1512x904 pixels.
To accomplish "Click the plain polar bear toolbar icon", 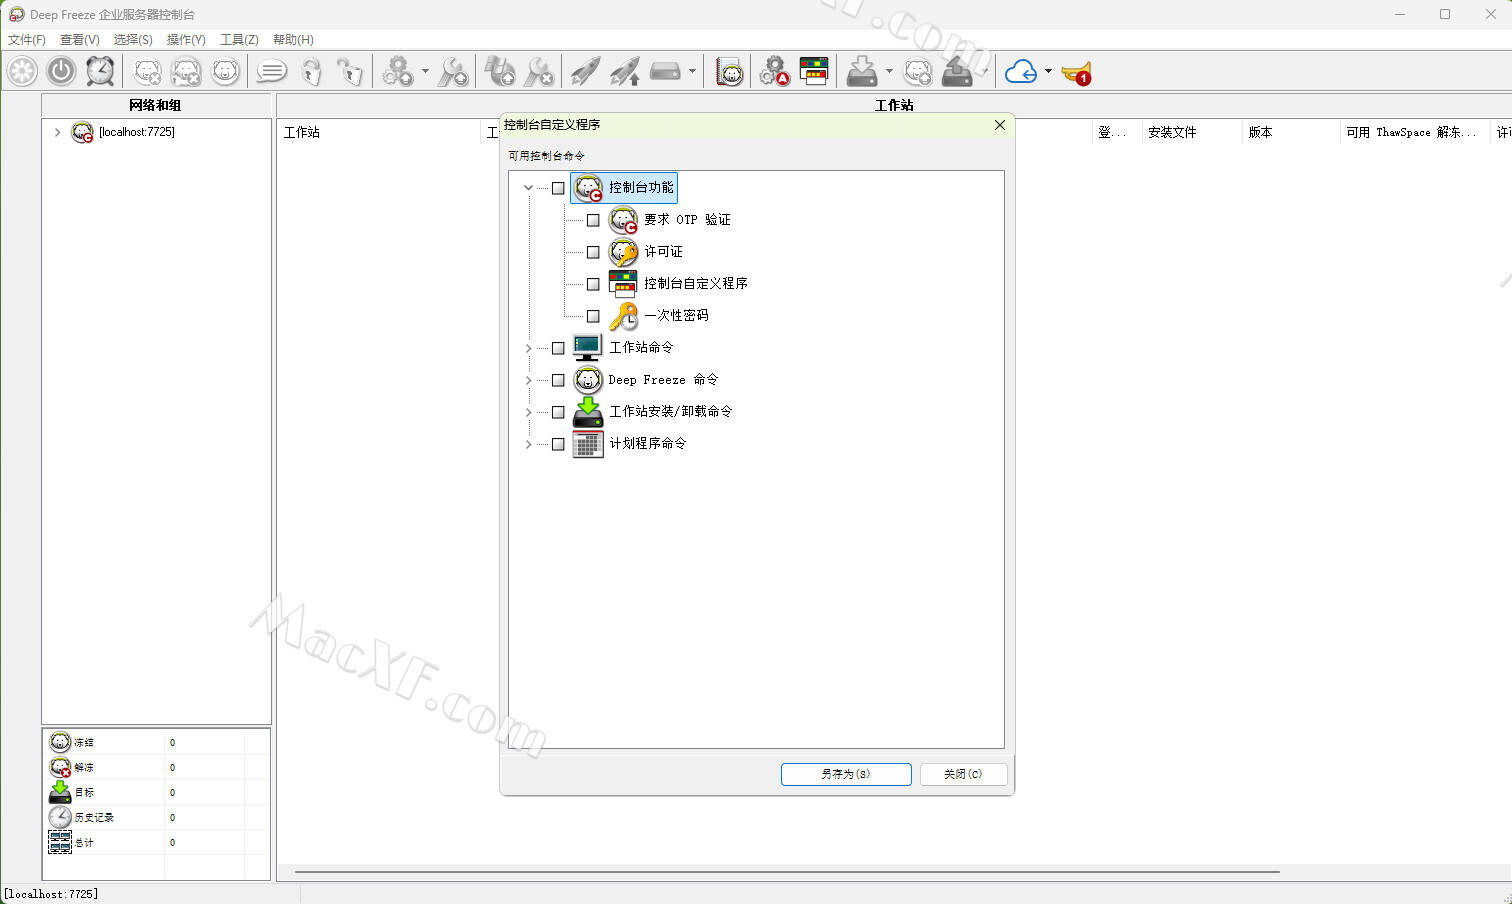I will pyautogui.click(x=226, y=72).
